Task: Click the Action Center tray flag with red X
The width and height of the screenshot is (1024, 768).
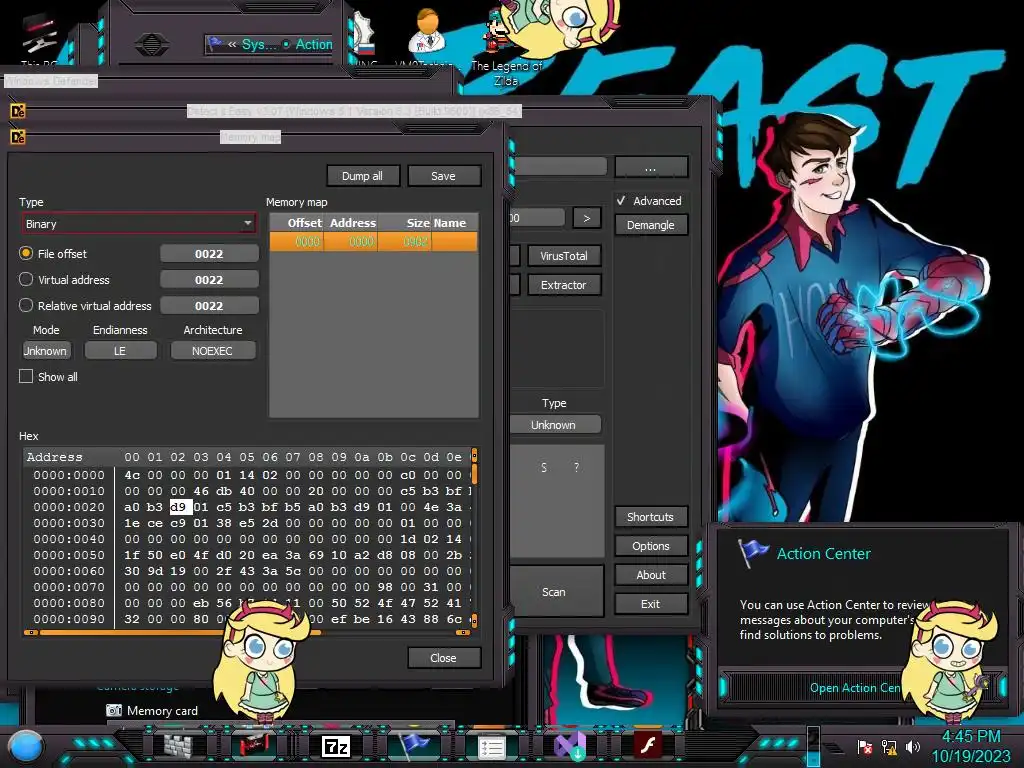Action: (x=865, y=746)
